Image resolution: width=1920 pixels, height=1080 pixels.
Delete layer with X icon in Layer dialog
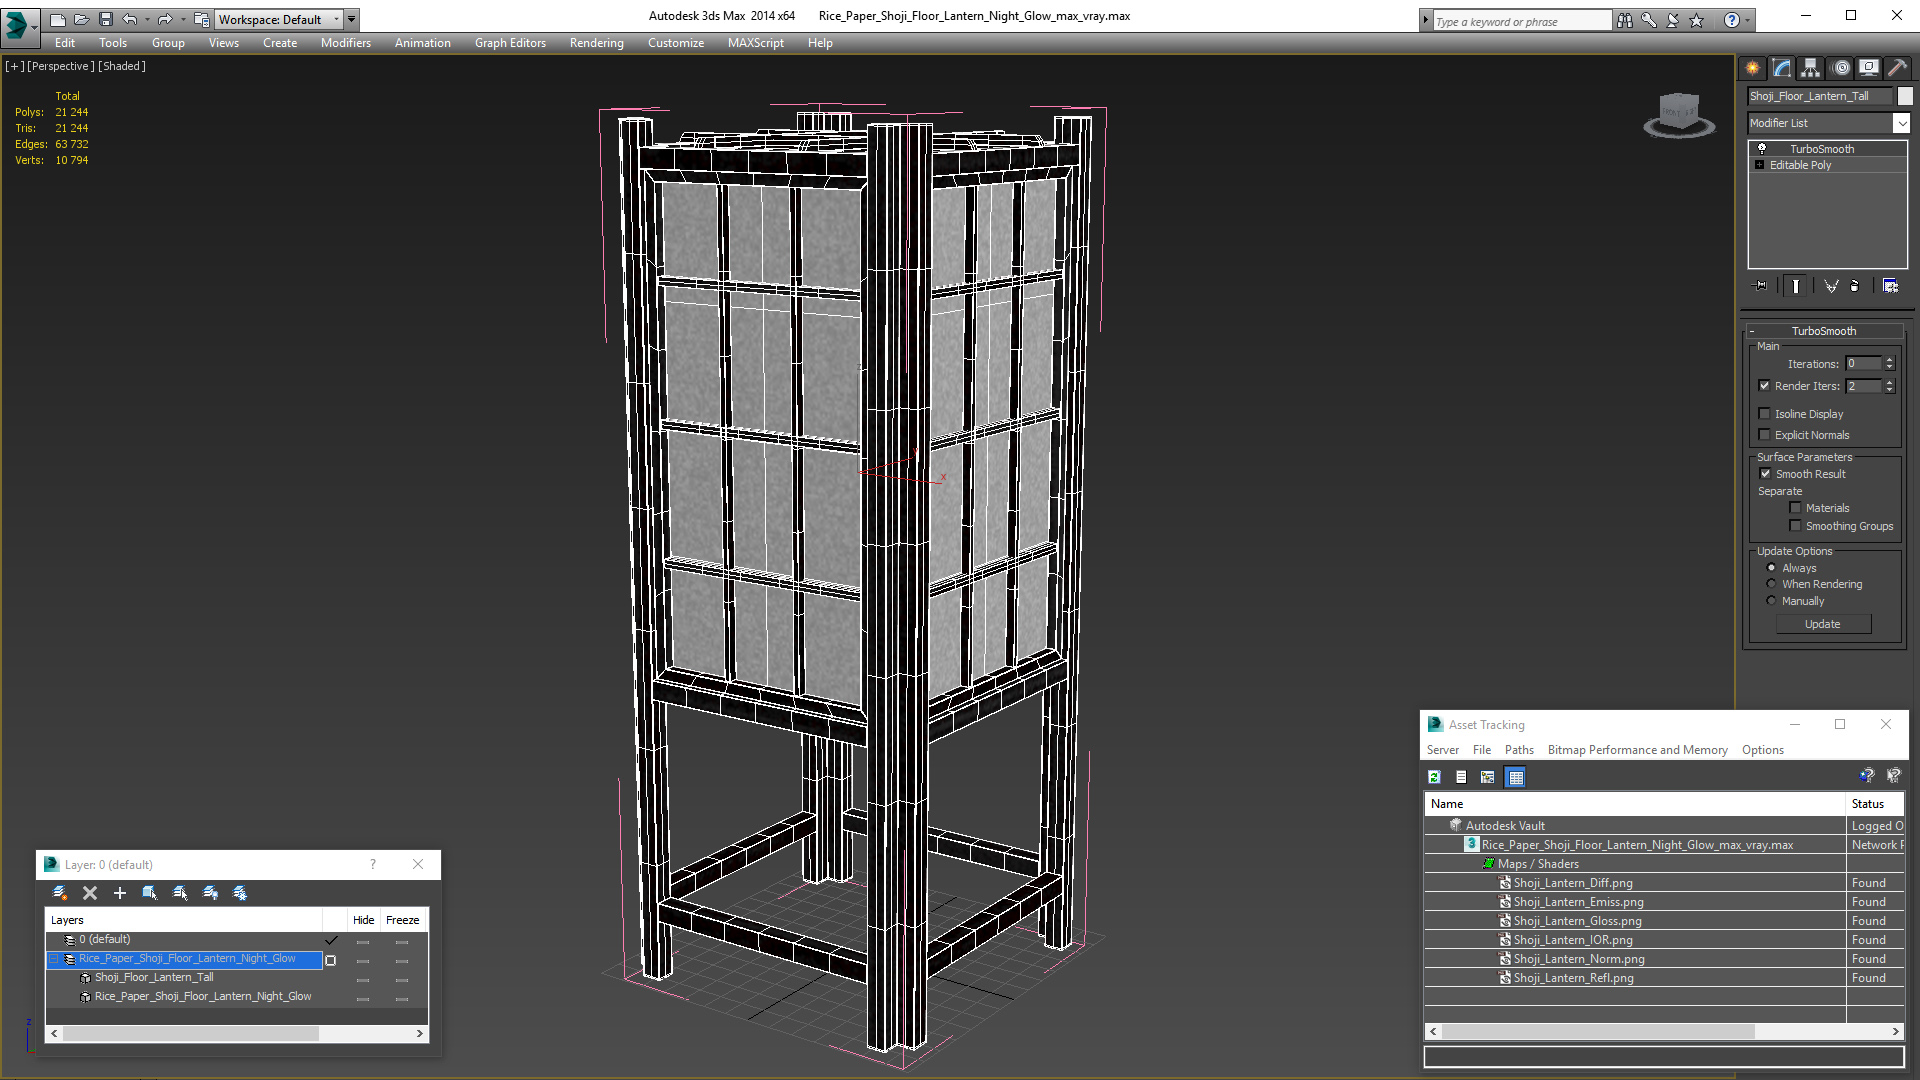coord(90,893)
